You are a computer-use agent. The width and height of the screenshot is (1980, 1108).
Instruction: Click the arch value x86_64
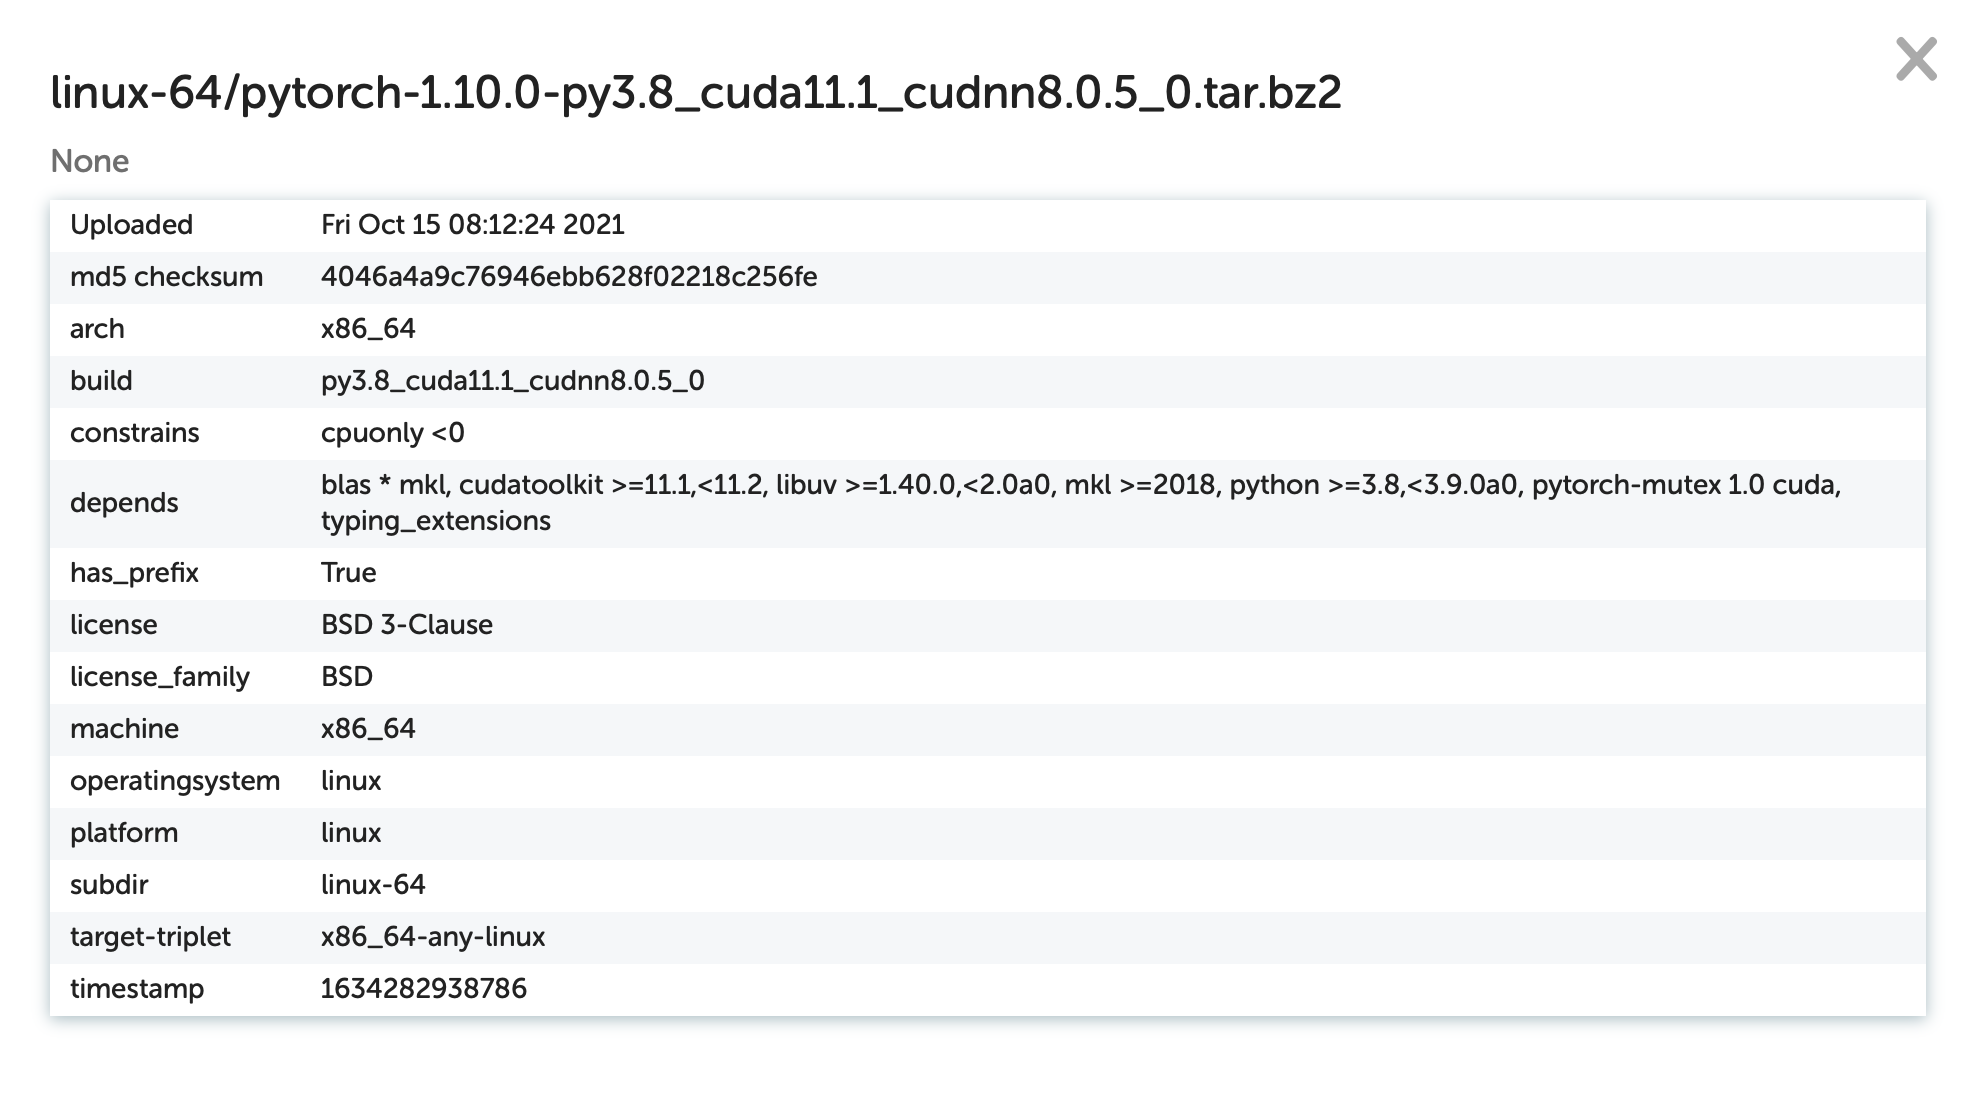tap(368, 329)
